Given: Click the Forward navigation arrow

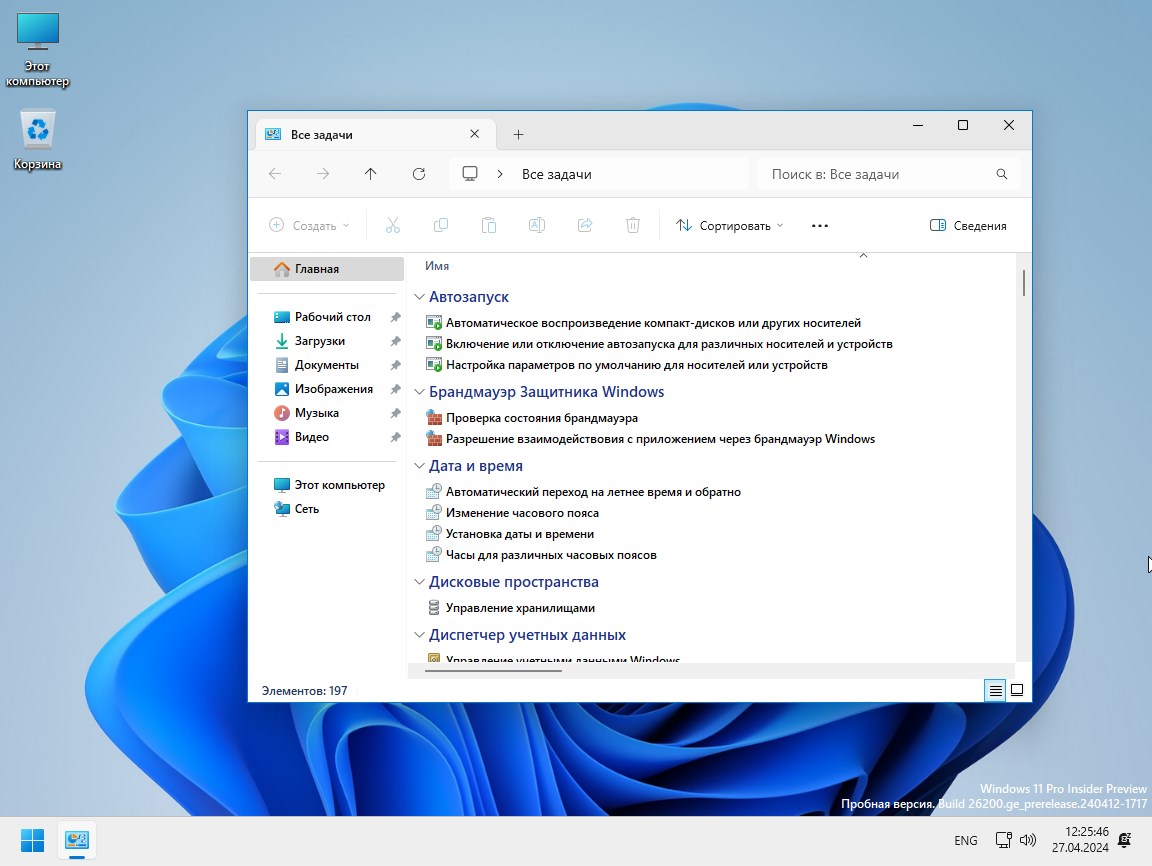Looking at the screenshot, I should coord(323,174).
